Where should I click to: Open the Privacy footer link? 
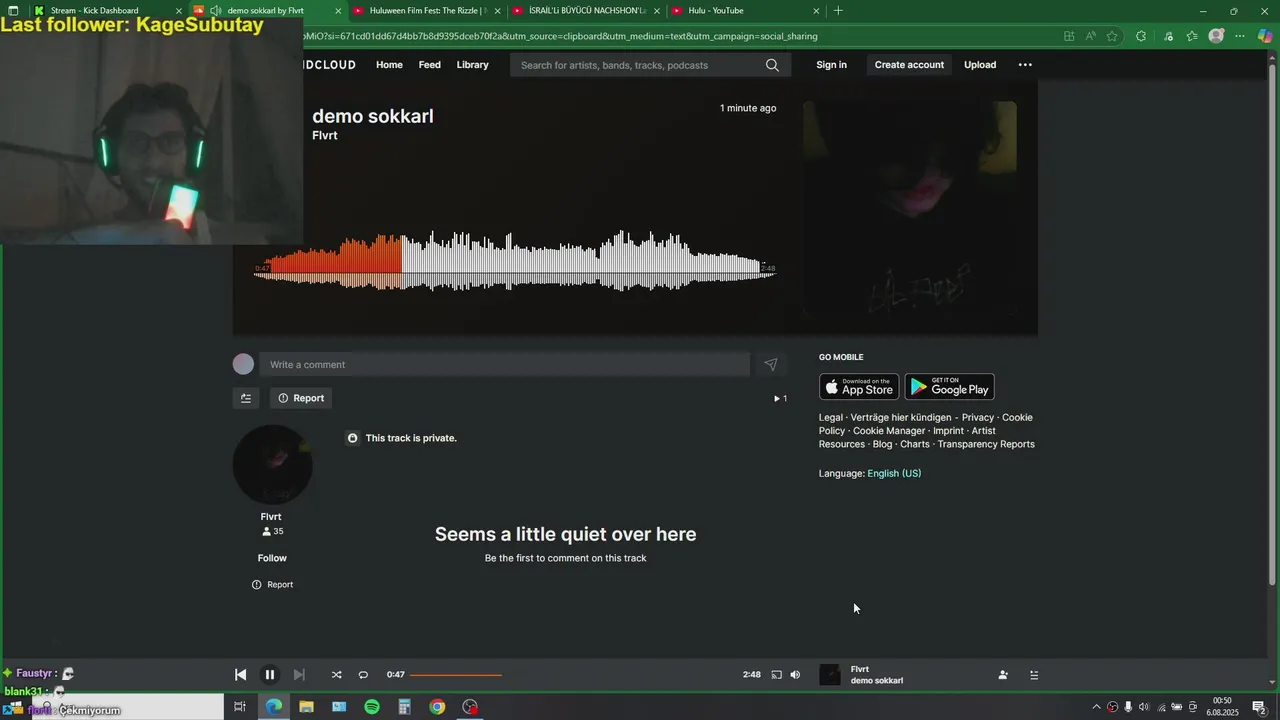point(978,418)
